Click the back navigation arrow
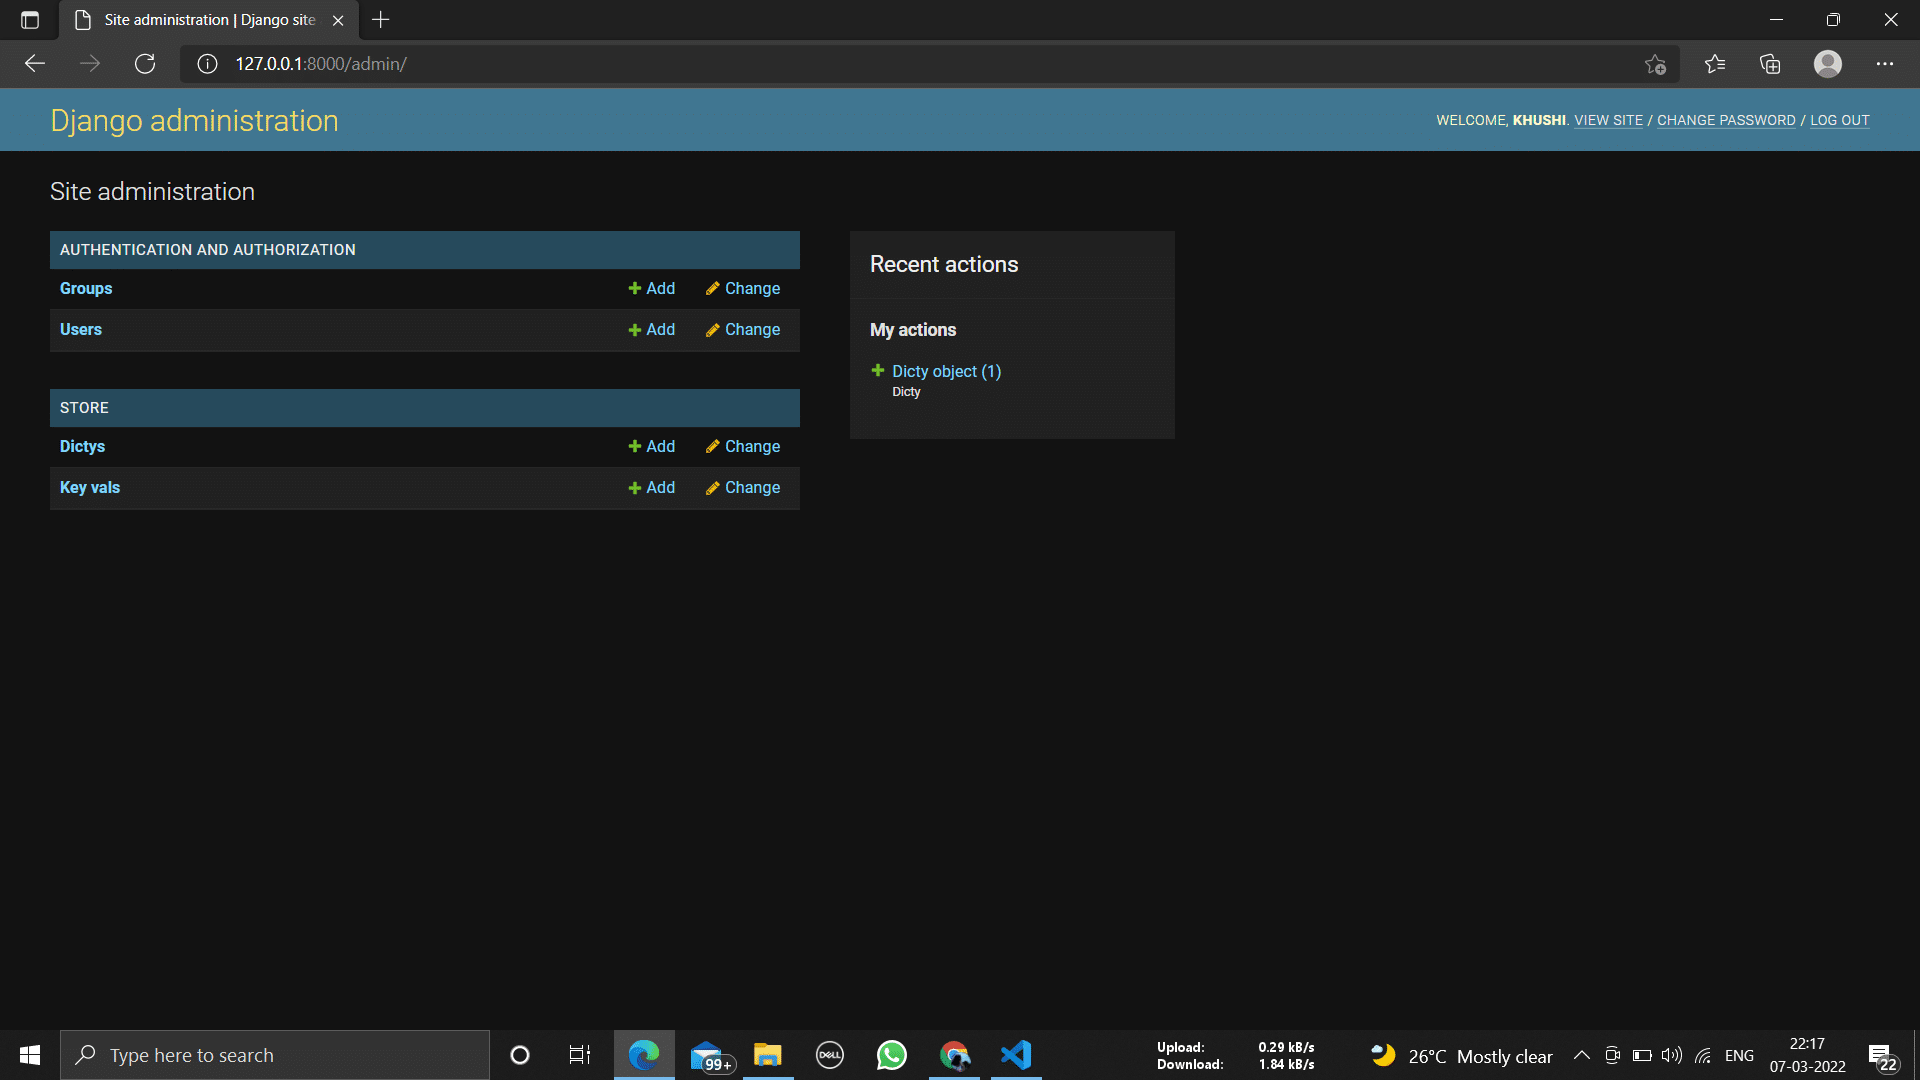The width and height of the screenshot is (1920, 1080). (35, 64)
